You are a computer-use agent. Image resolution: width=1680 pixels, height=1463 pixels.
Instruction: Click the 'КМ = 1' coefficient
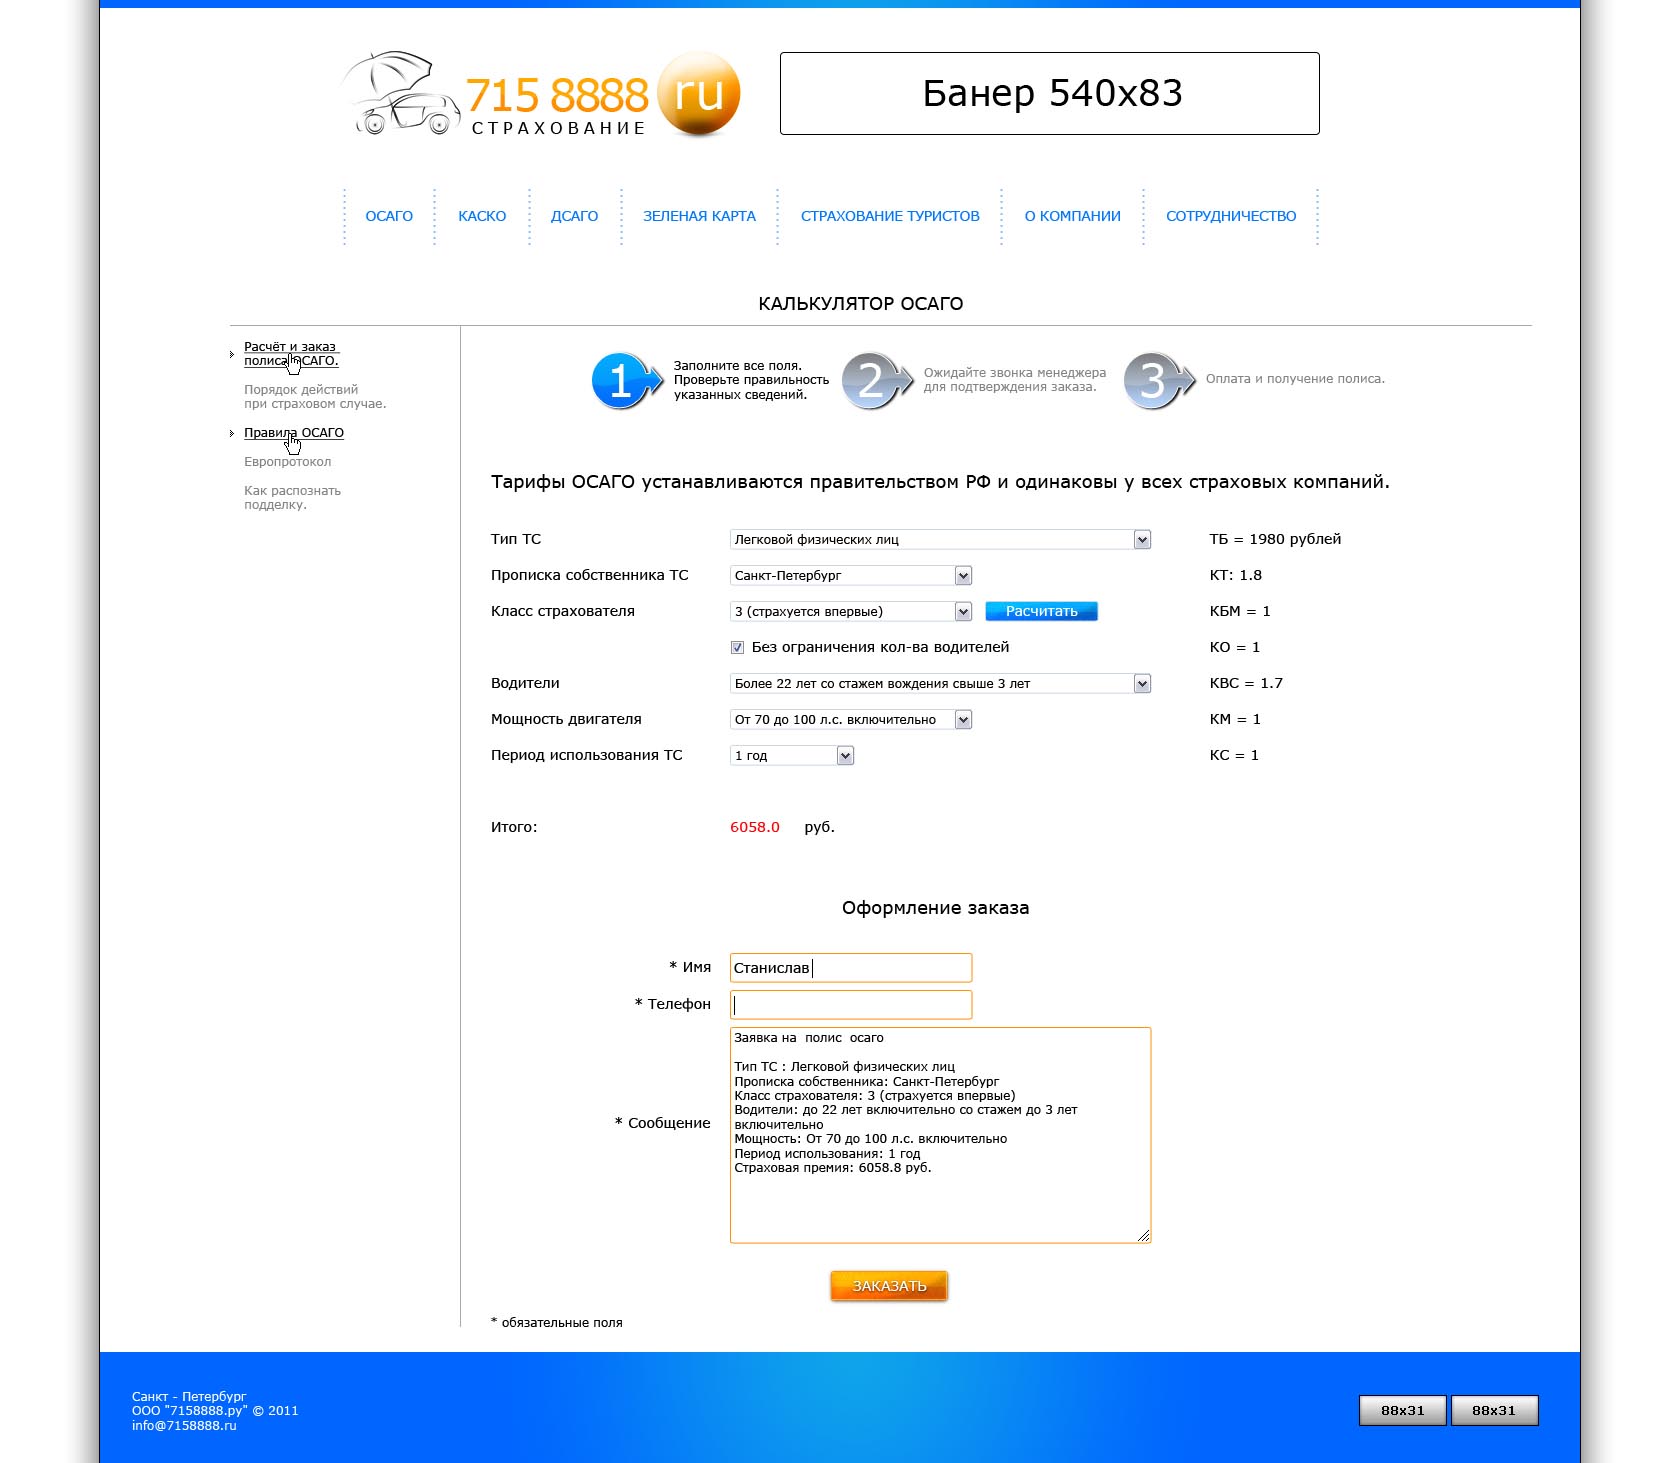click(1235, 719)
